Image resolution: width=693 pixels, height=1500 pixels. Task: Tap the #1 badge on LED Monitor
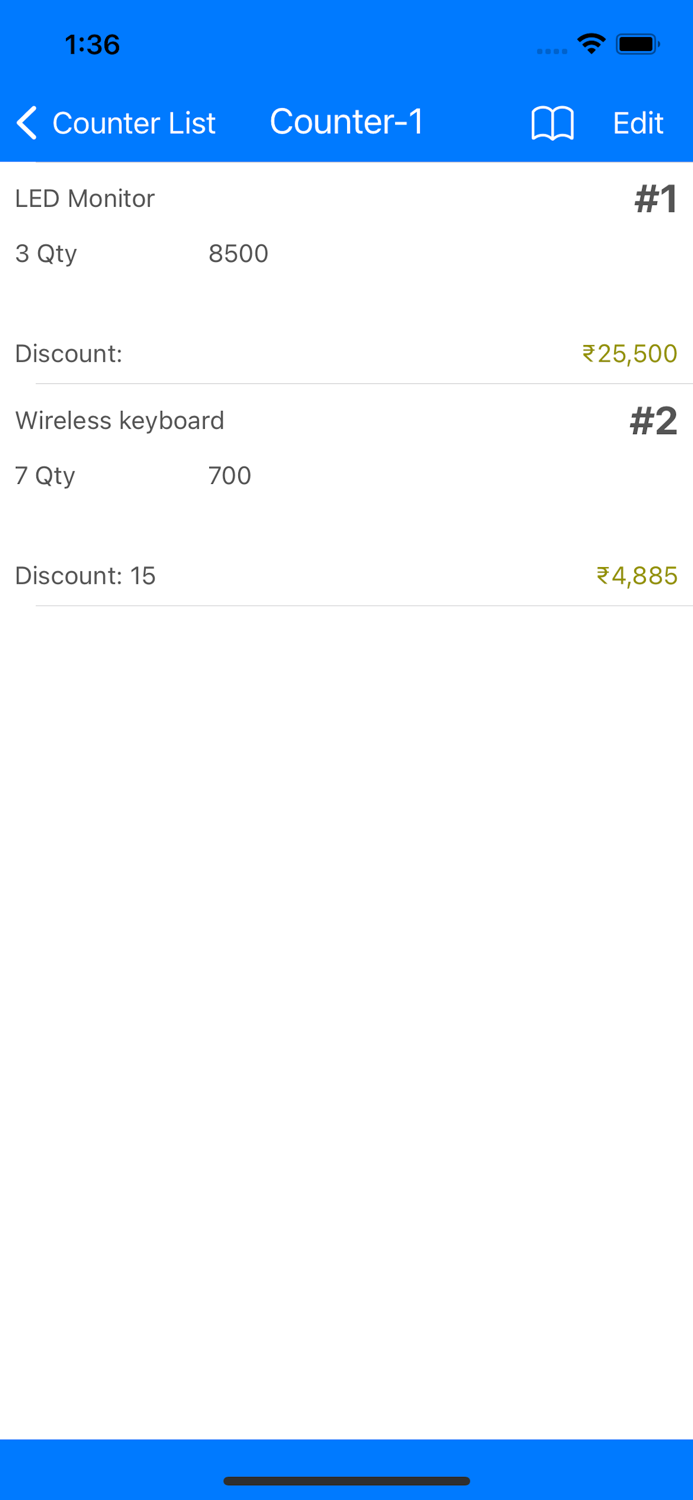tap(656, 198)
